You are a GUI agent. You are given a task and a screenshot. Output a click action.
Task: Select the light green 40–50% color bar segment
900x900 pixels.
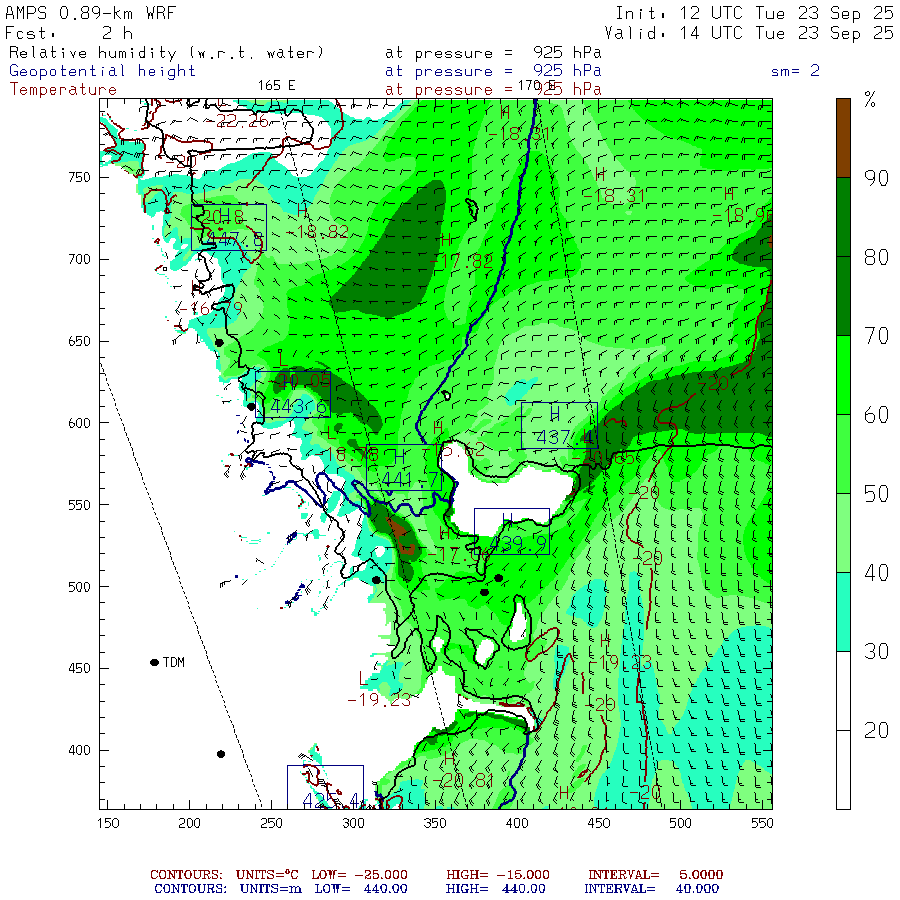(x=843, y=533)
